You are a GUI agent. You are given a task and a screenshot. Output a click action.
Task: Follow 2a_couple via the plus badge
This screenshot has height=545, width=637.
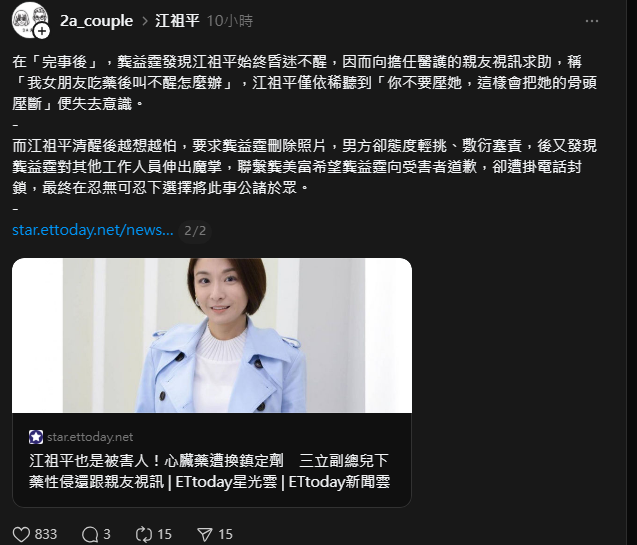click(x=41, y=31)
